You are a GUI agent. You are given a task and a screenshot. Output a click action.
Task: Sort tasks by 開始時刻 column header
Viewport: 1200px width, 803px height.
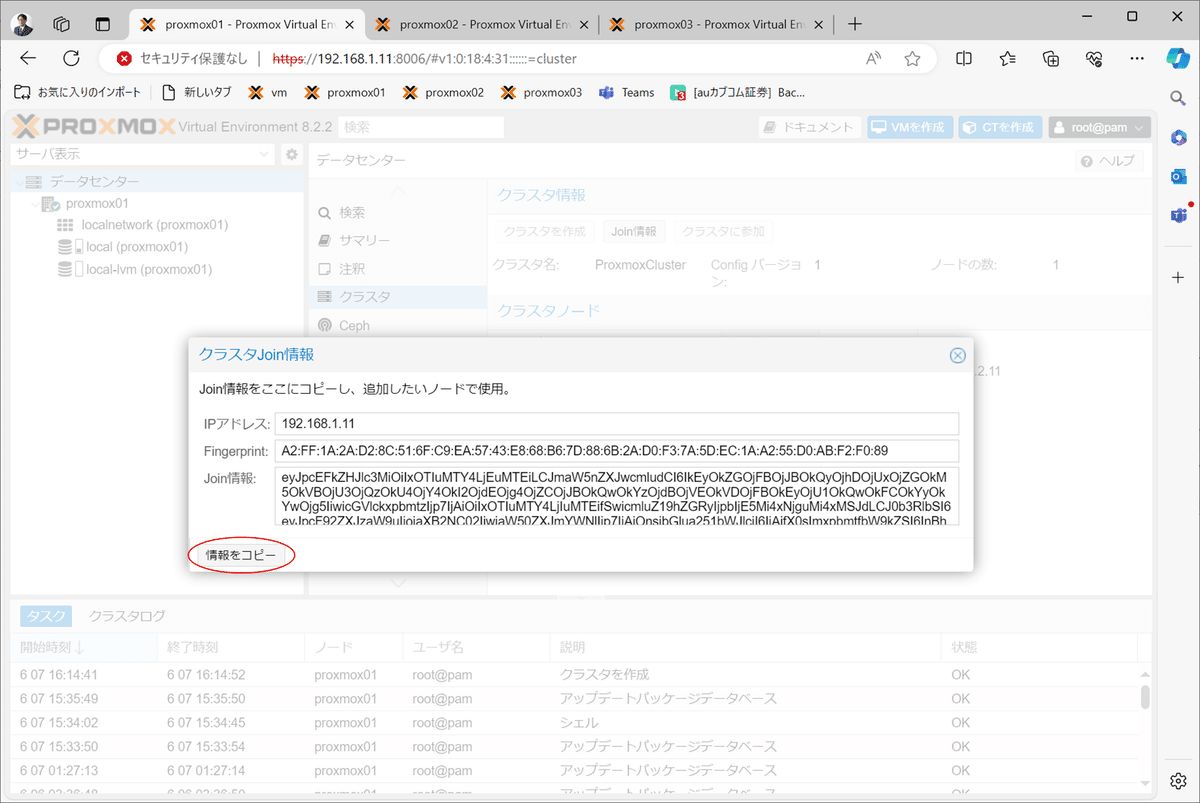[84, 648]
